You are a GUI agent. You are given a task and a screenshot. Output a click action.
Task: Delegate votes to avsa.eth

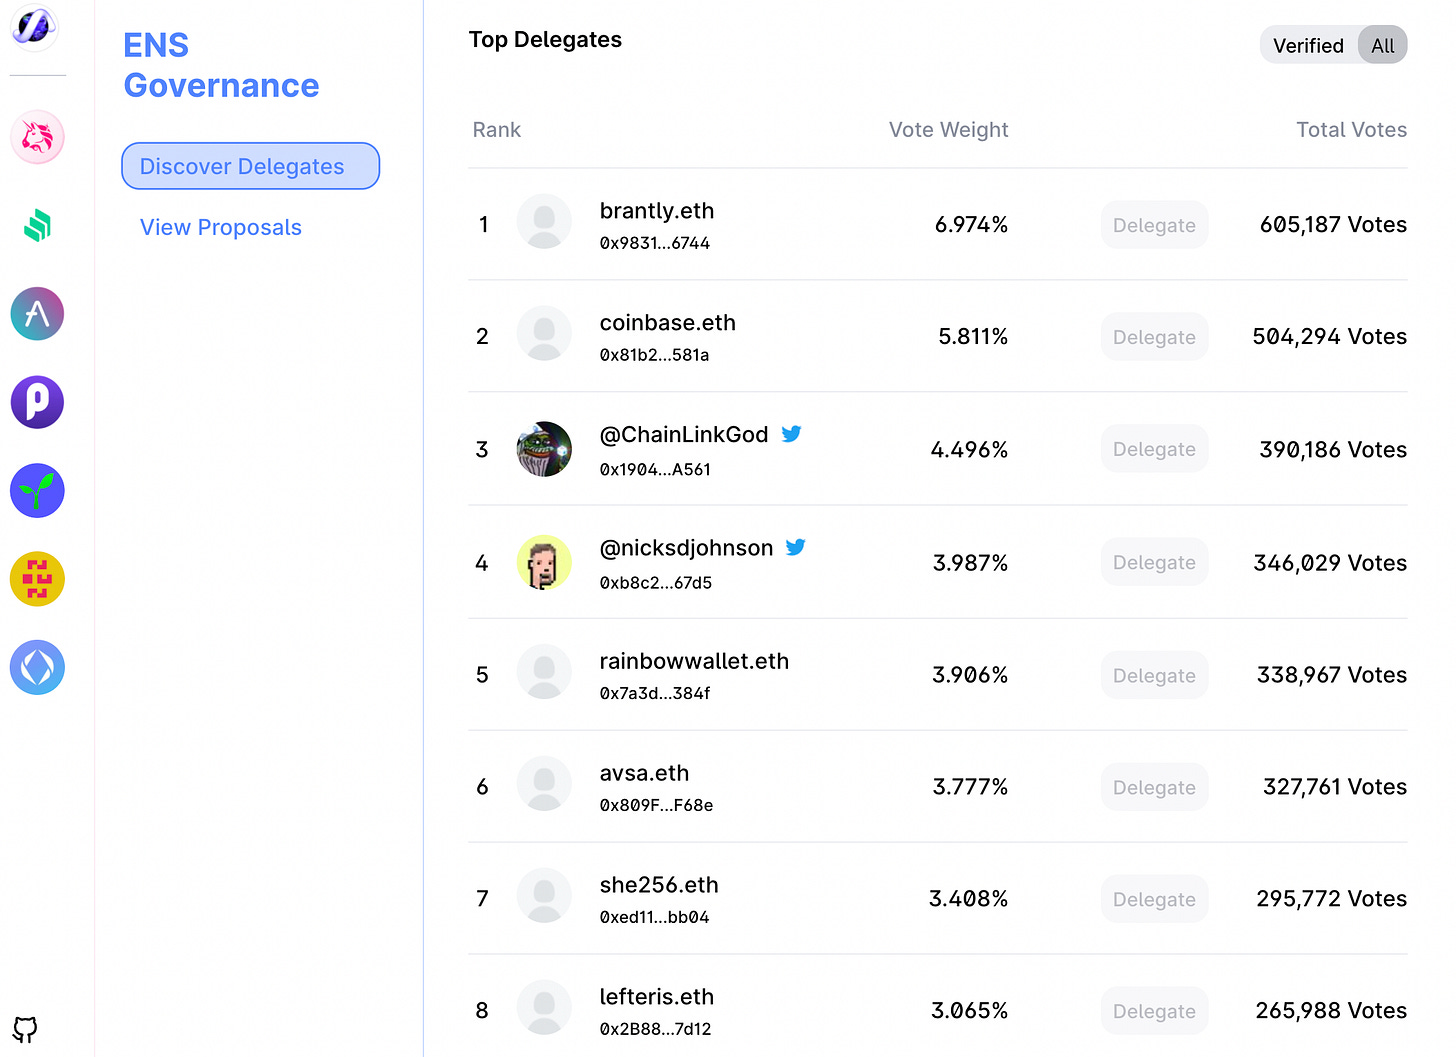(x=1154, y=787)
